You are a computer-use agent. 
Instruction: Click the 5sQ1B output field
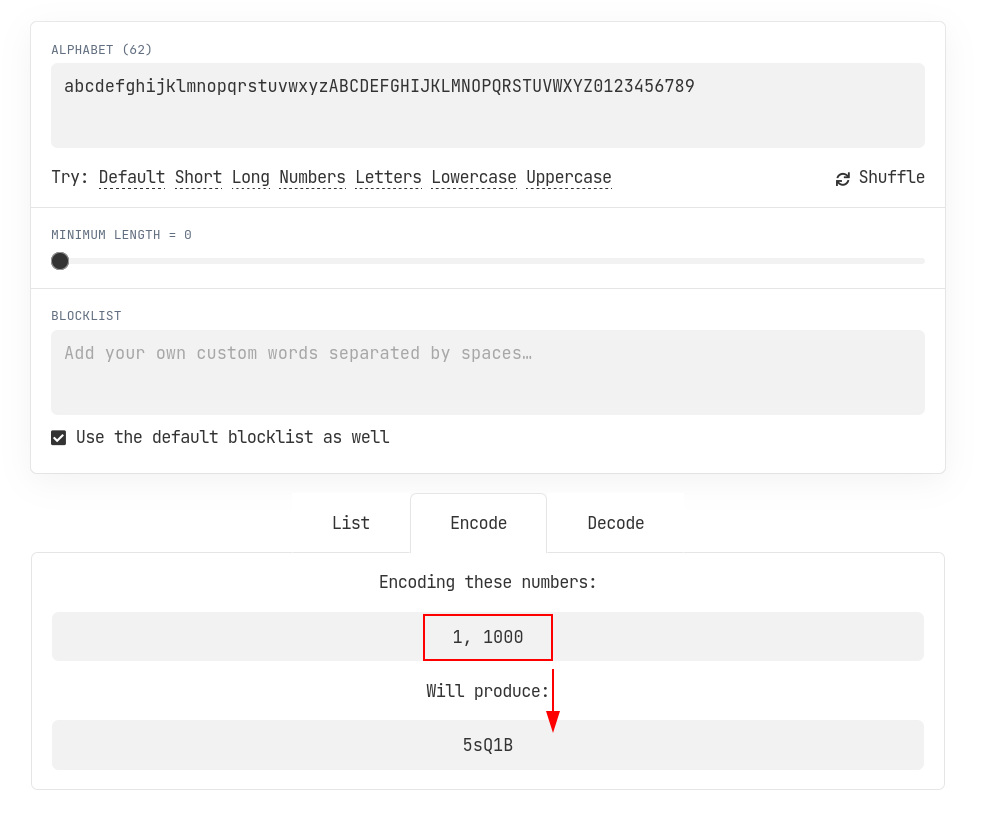[487, 745]
